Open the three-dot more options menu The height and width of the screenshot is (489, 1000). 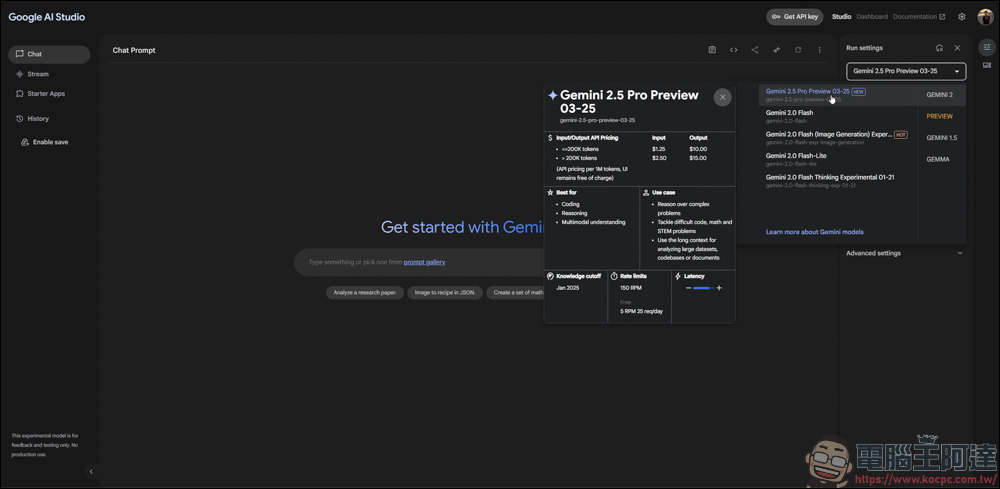point(820,50)
